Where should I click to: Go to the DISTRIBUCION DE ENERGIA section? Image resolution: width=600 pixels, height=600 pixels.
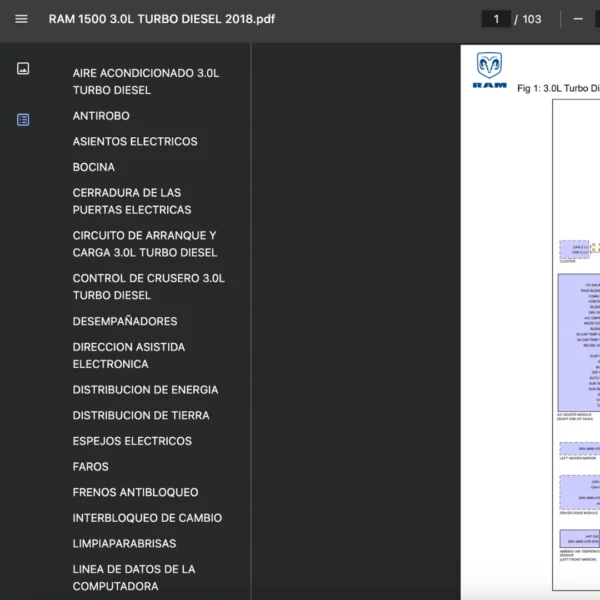pos(145,390)
